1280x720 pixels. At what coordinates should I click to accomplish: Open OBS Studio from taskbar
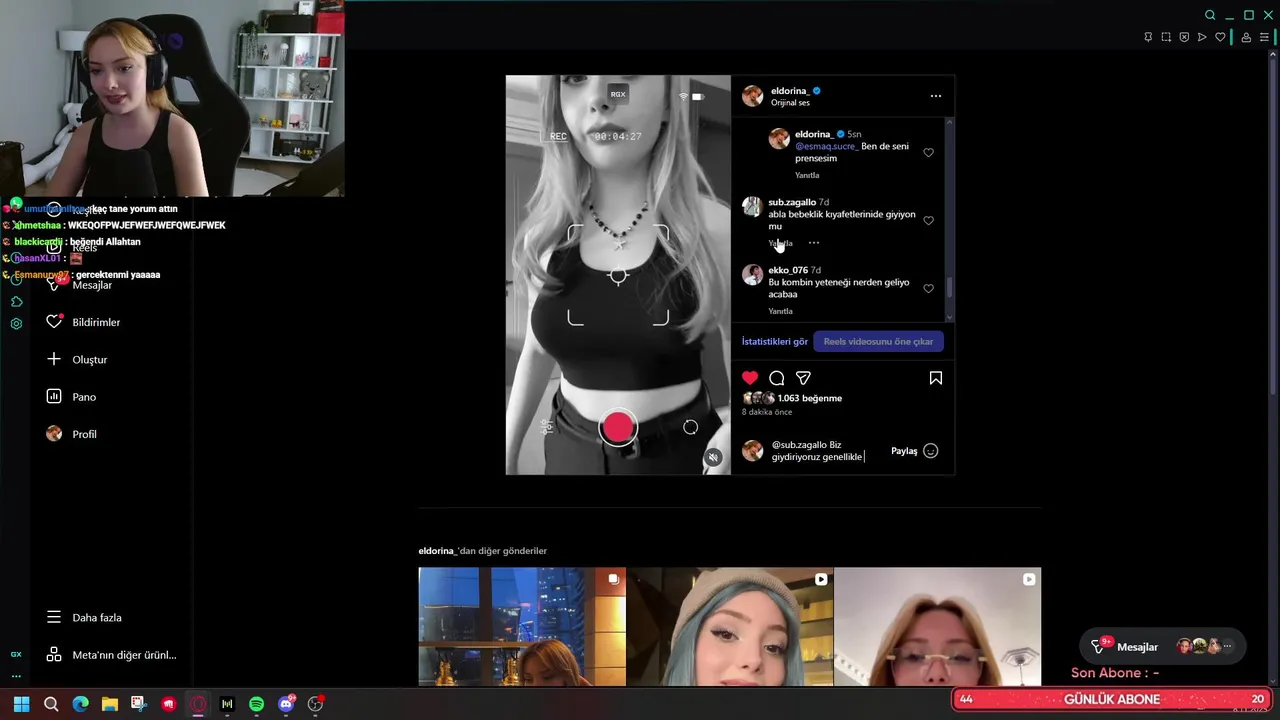pyautogui.click(x=315, y=704)
